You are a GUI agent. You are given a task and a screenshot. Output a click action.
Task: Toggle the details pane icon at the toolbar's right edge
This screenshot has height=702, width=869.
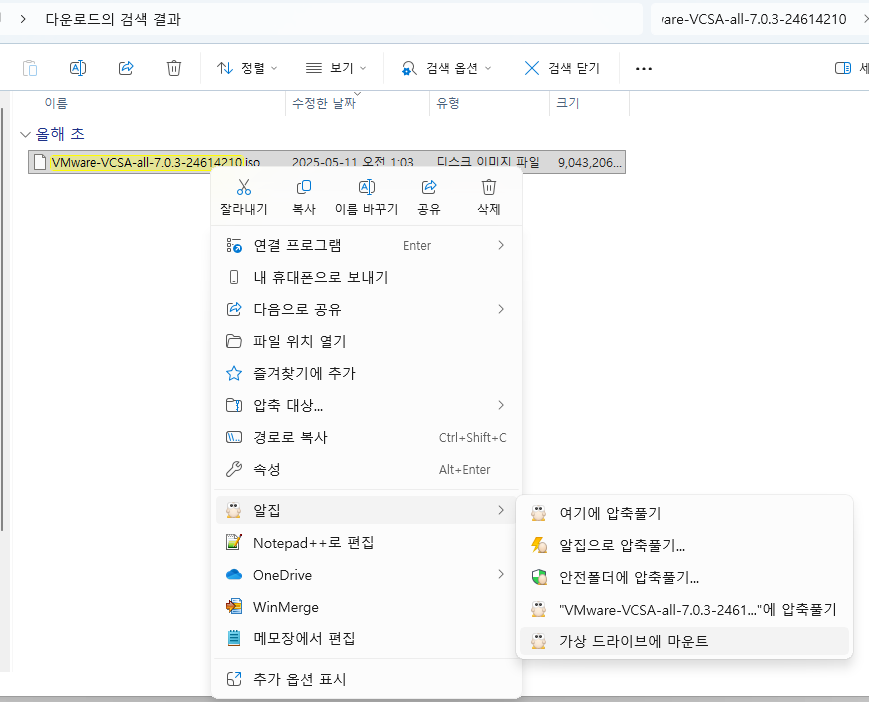click(843, 68)
